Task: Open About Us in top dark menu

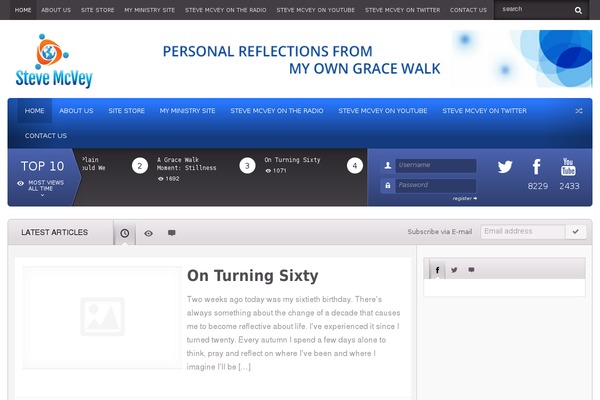Action: tap(56, 10)
